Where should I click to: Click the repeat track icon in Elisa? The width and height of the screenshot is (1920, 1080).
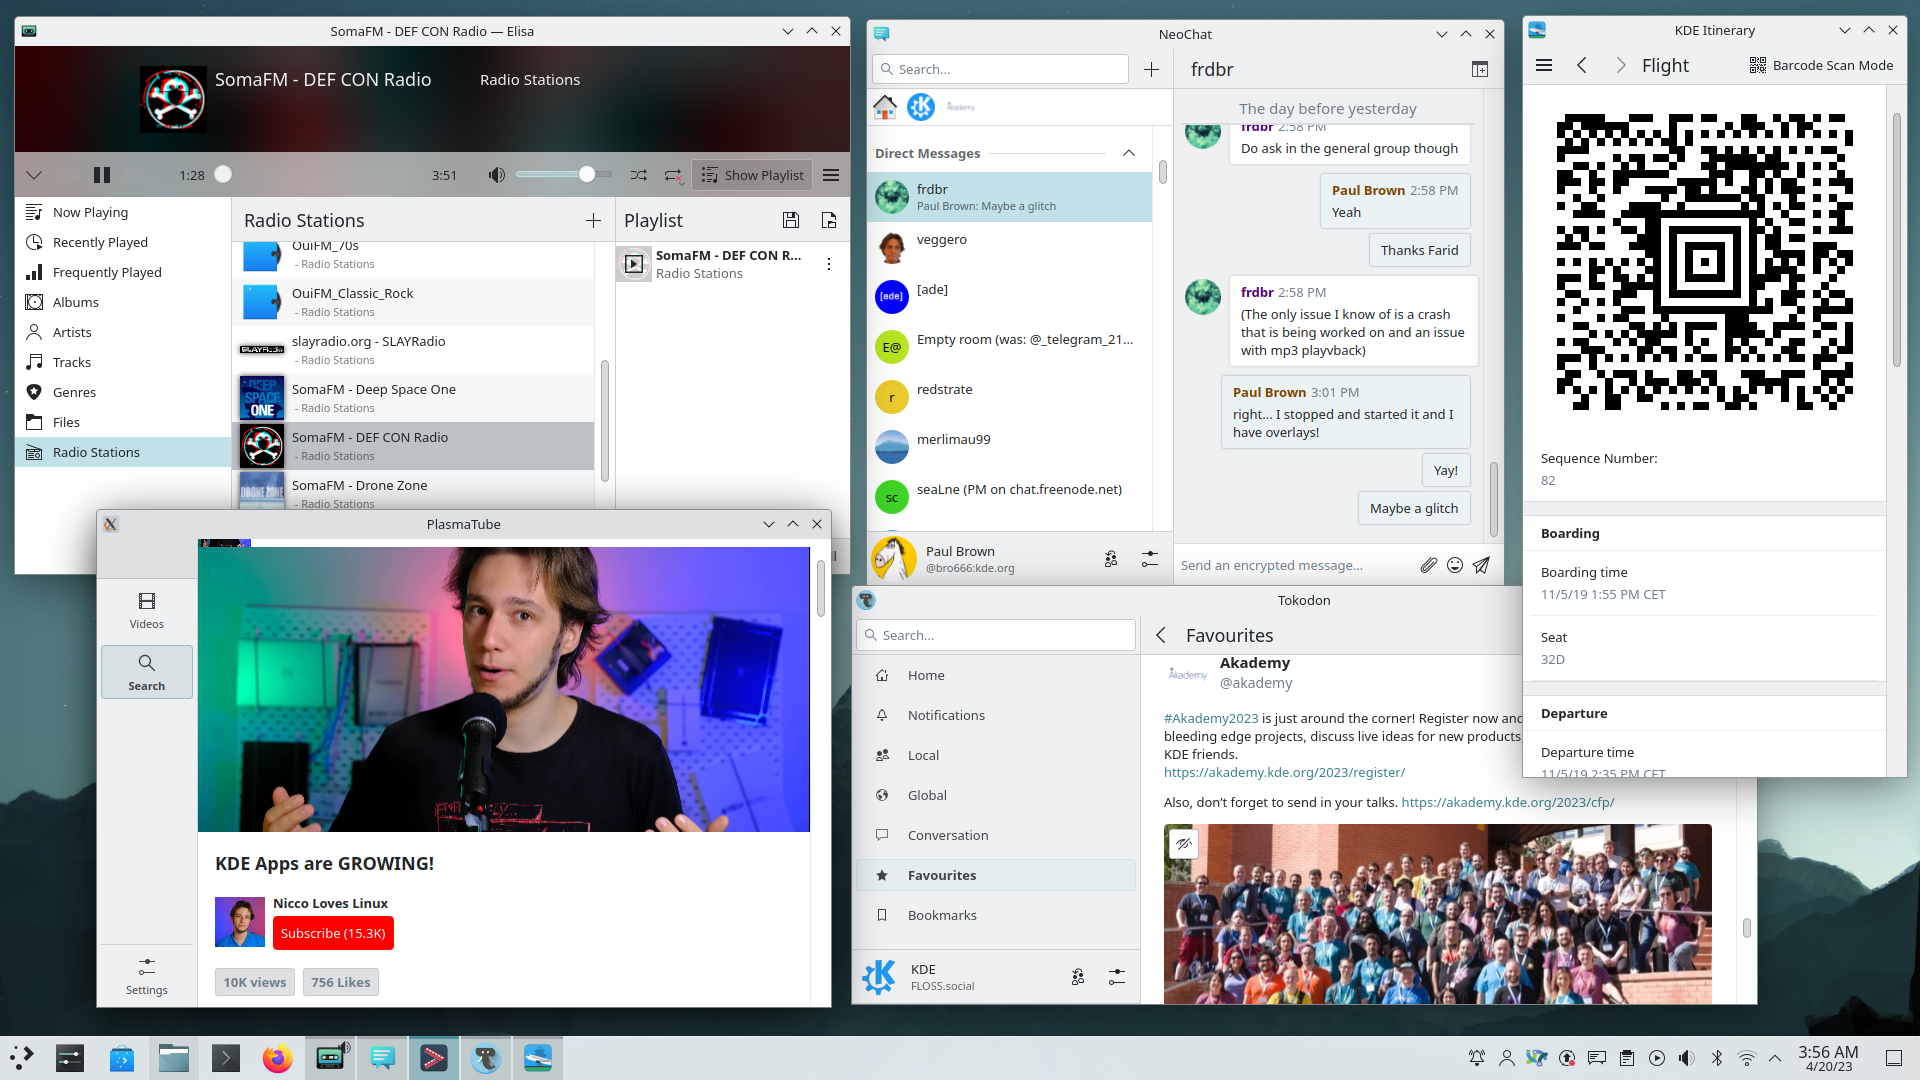pyautogui.click(x=671, y=175)
